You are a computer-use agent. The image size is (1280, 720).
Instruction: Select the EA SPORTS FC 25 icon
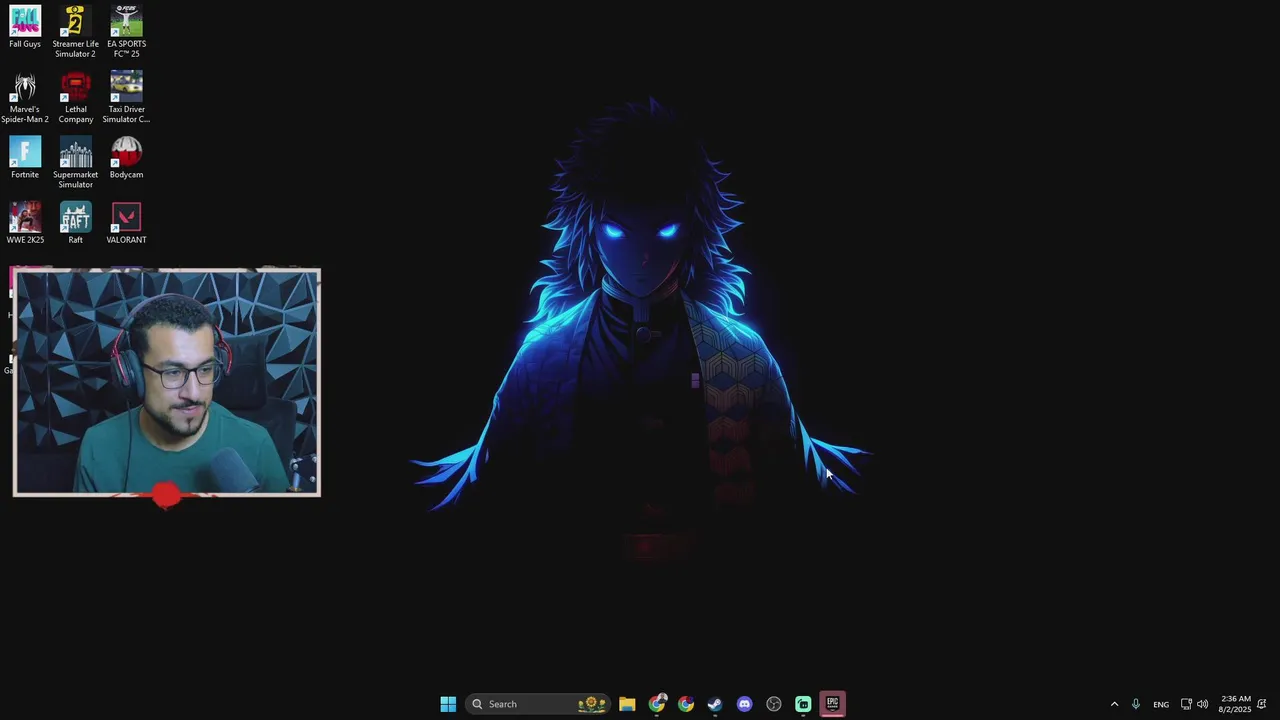tap(126, 31)
